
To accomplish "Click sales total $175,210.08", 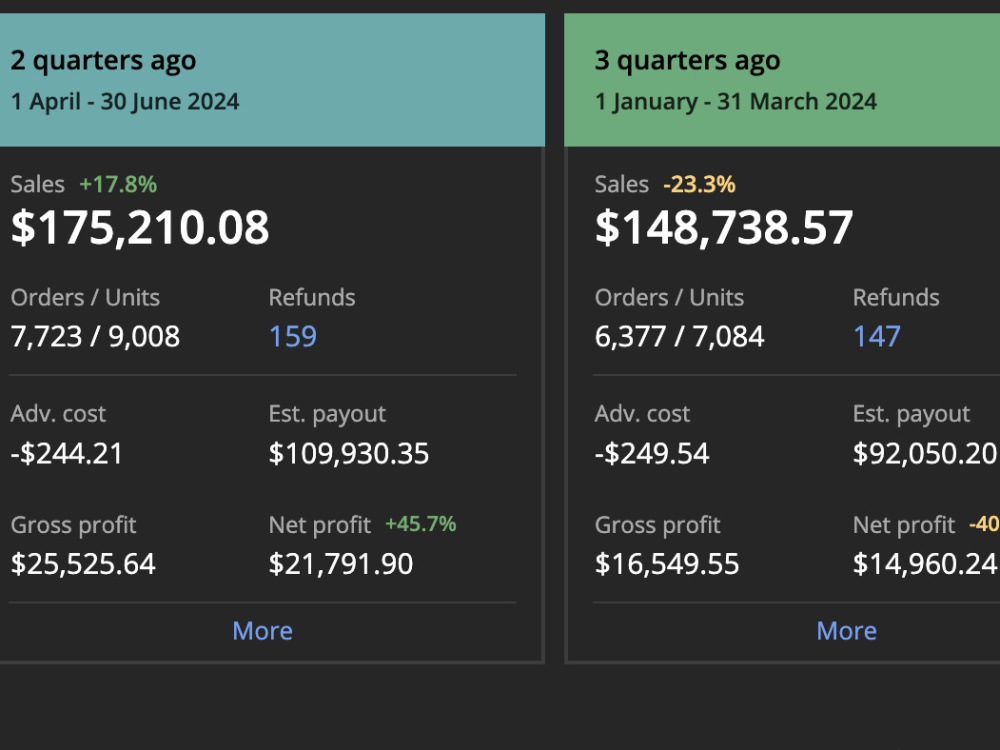I will click(140, 228).
